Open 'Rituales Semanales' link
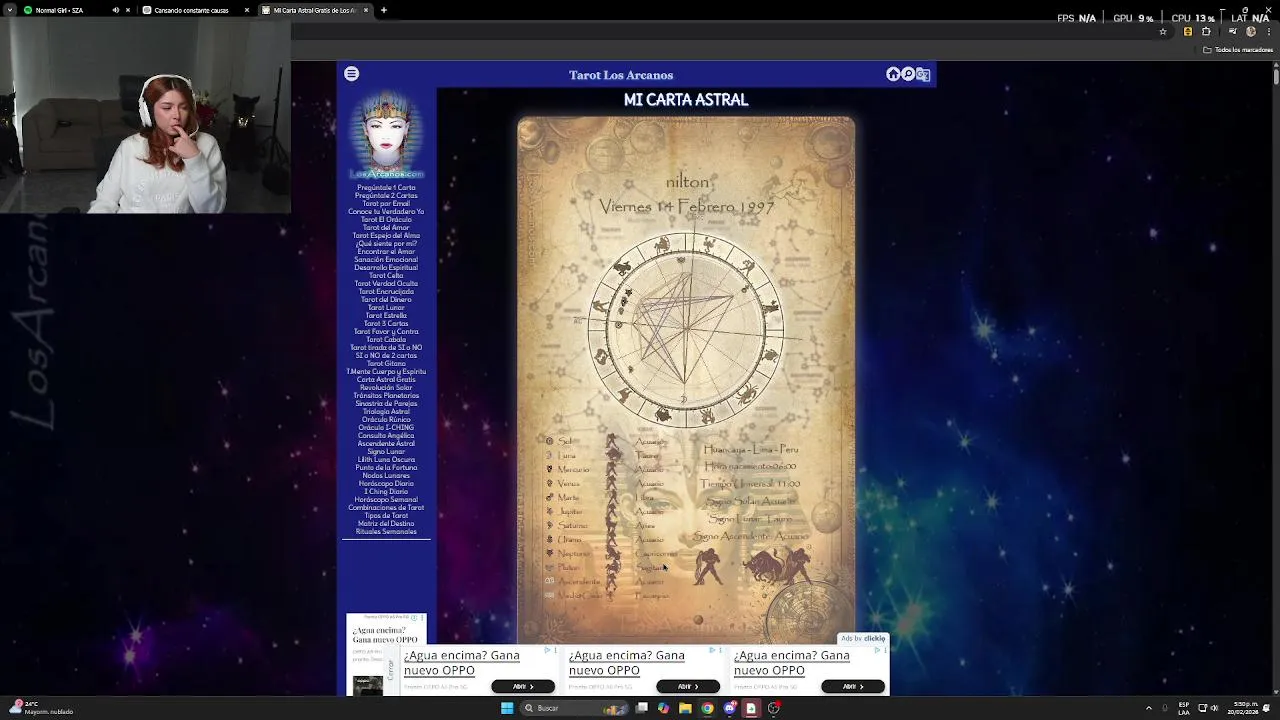Screen dimensions: 1280x720 [x=386, y=532]
